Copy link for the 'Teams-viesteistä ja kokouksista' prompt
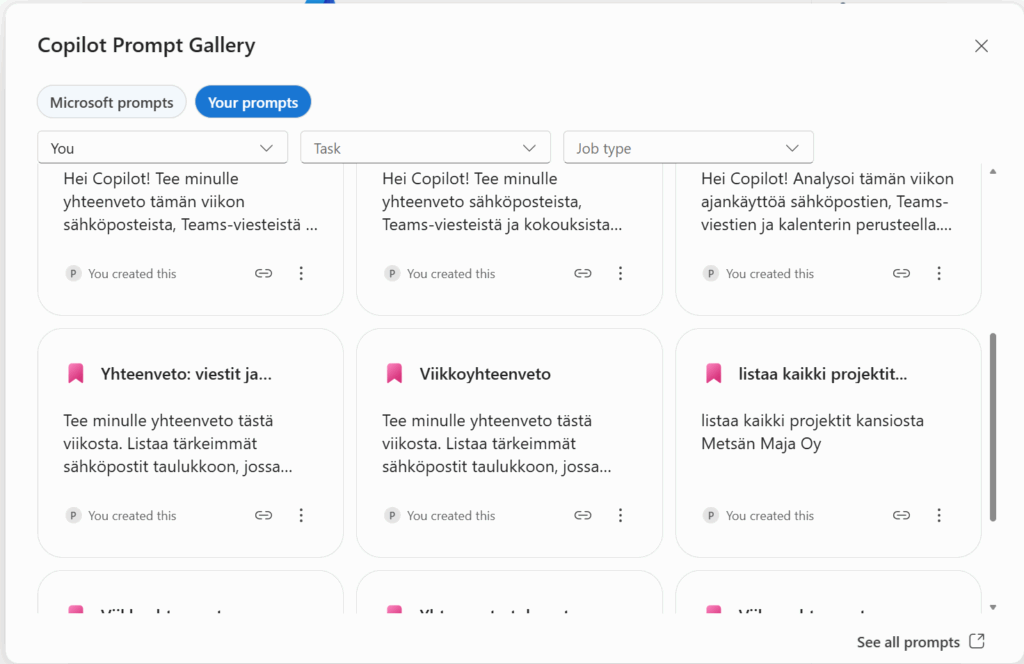Screen dimensions: 1024x664 point(583,273)
